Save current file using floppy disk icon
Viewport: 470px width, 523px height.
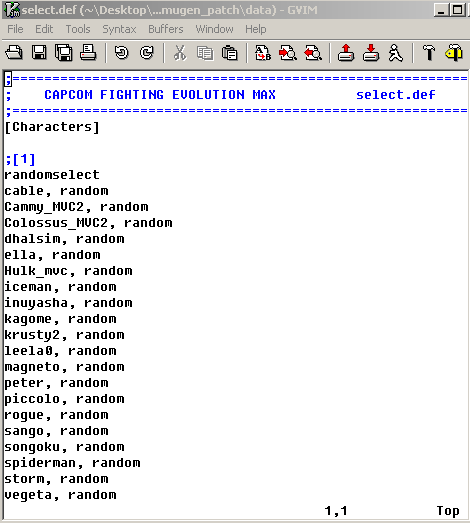pyautogui.click(x=39, y=53)
